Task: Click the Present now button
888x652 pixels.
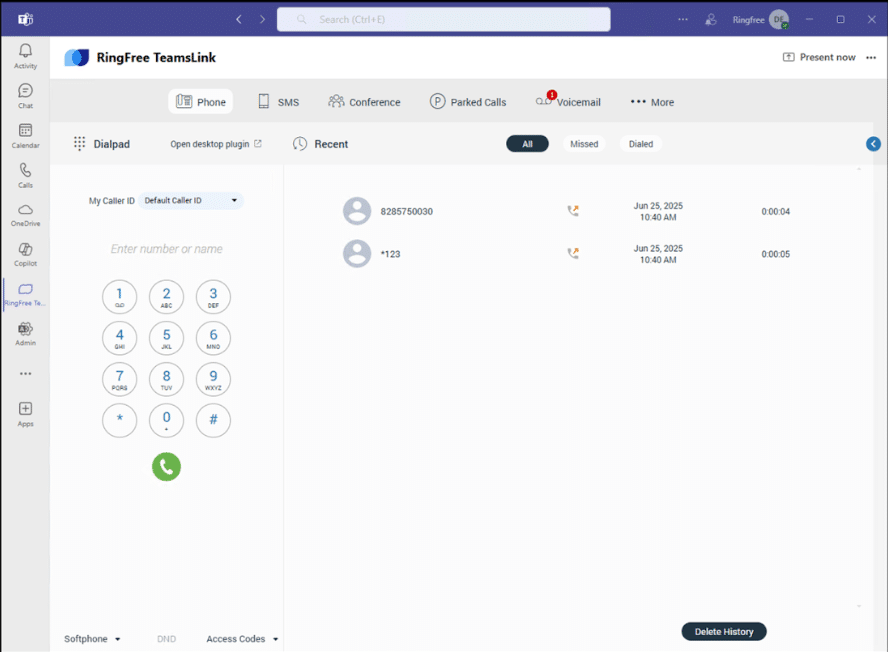Action: [x=819, y=57]
